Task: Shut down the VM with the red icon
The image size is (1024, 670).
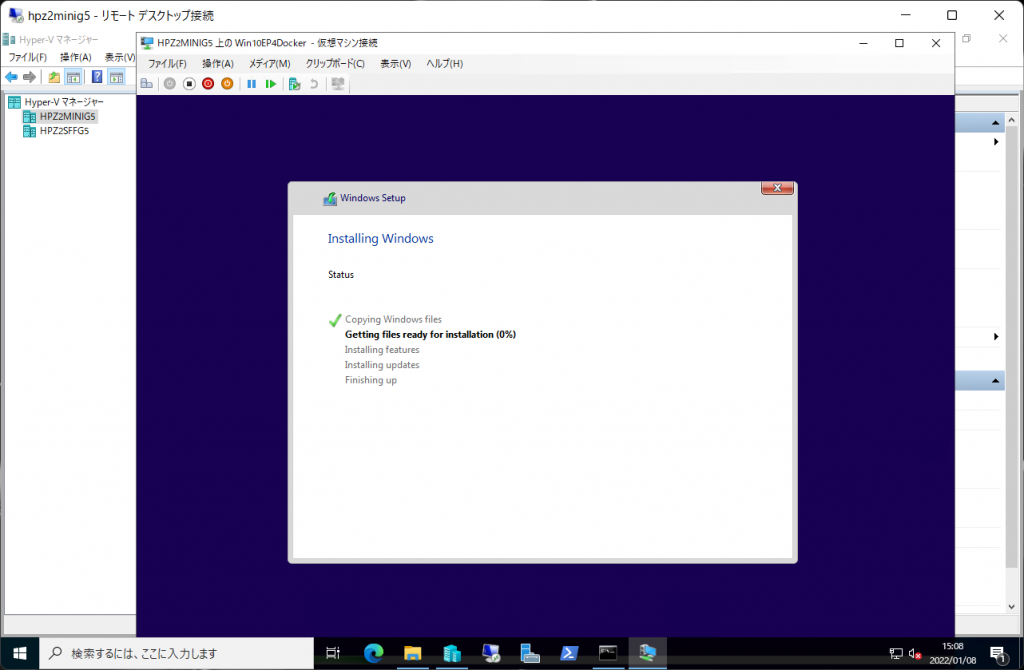Action: click(x=208, y=84)
